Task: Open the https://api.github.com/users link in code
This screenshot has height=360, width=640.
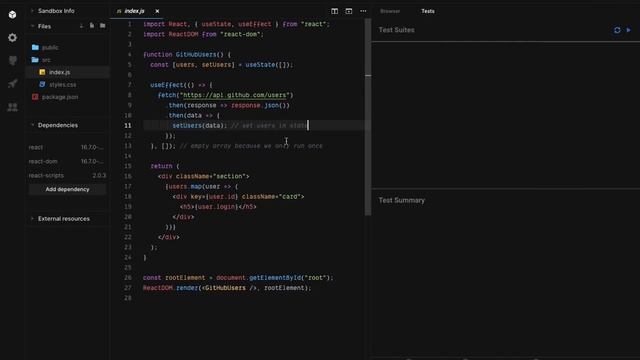Action: pyautogui.click(x=234, y=95)
